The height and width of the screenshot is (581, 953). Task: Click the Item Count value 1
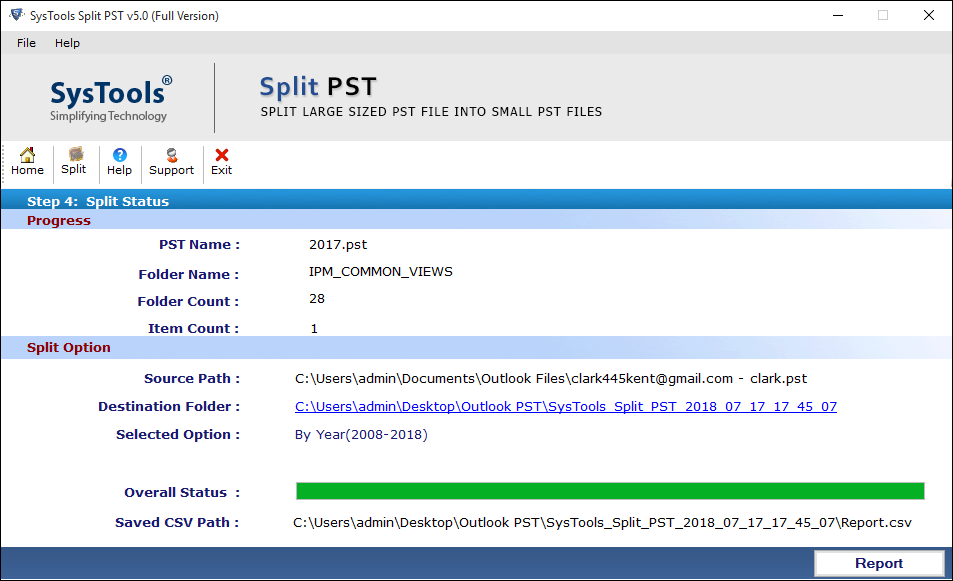click(314, 328)
